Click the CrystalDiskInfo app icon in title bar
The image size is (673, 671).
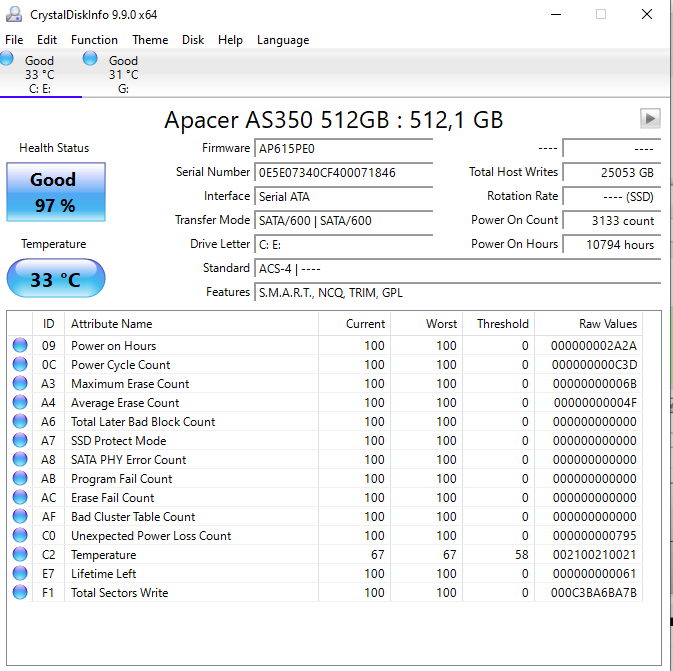[x=14, y=14]
